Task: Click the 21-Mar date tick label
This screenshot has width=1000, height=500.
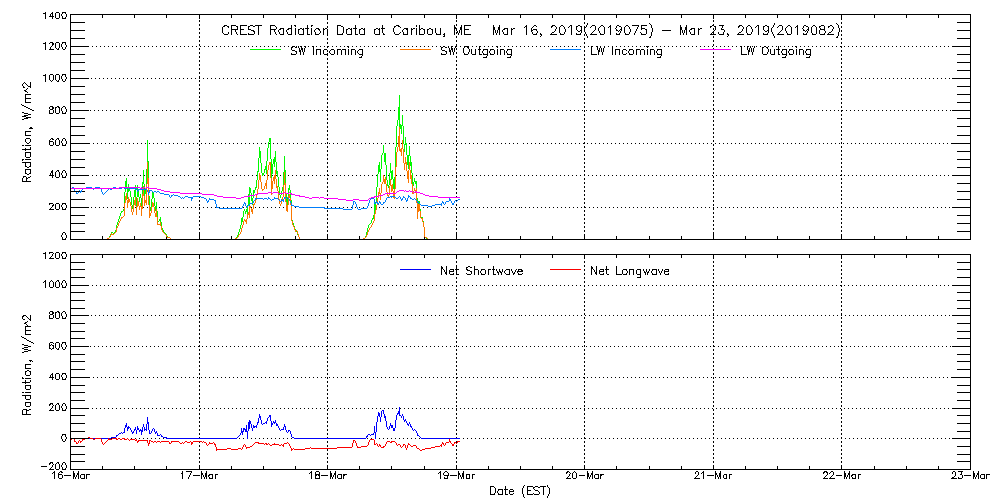Action: coord(714,478)
